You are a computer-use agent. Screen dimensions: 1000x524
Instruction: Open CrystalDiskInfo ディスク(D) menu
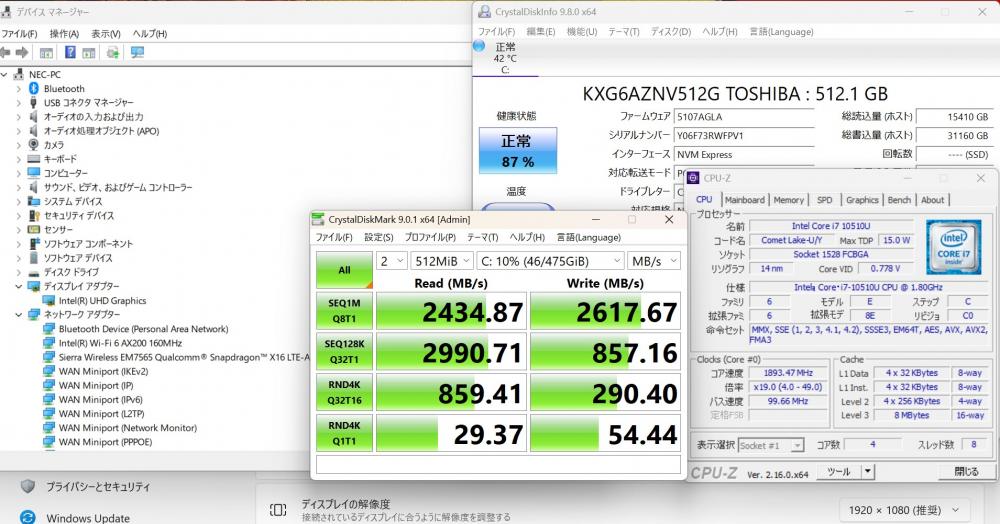click(670, 31)
